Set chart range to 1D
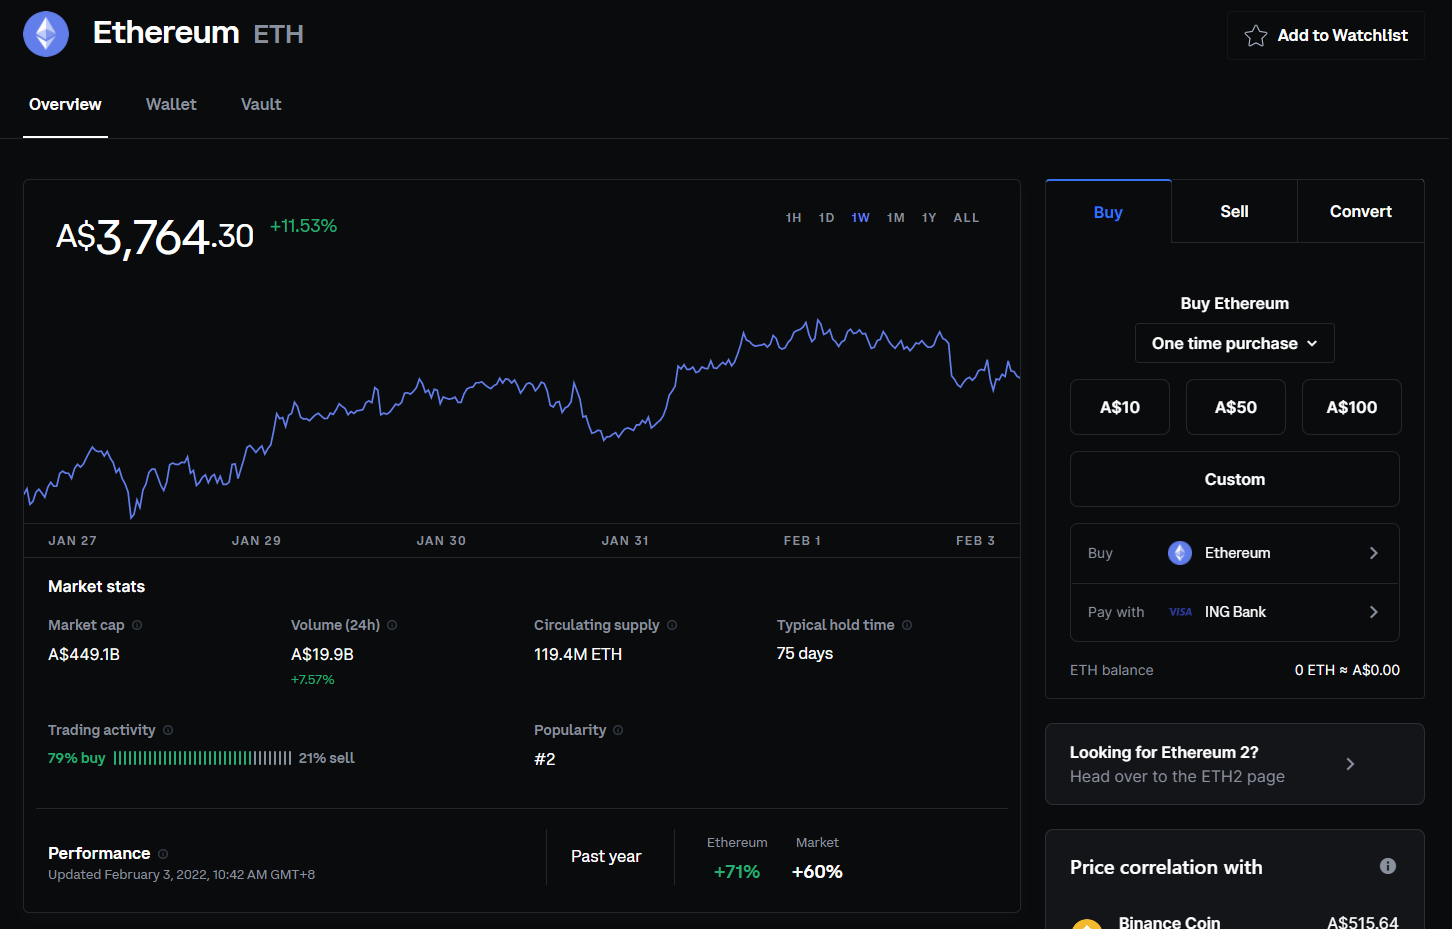 (x=827, y=218)
